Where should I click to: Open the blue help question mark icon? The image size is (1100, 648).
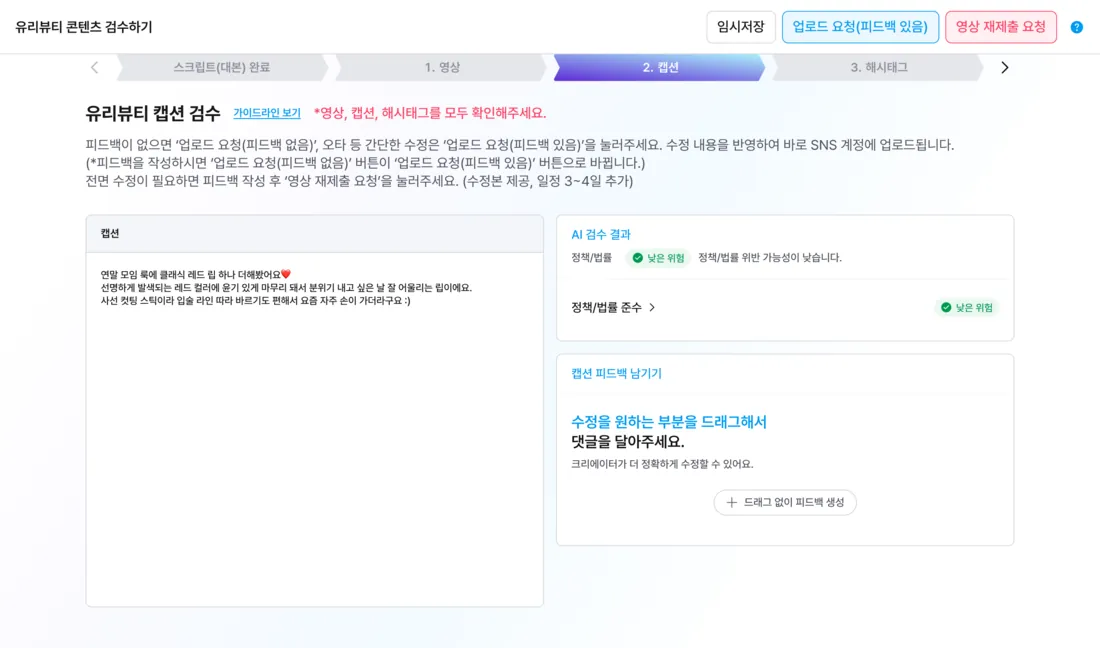click(1076, 27)
